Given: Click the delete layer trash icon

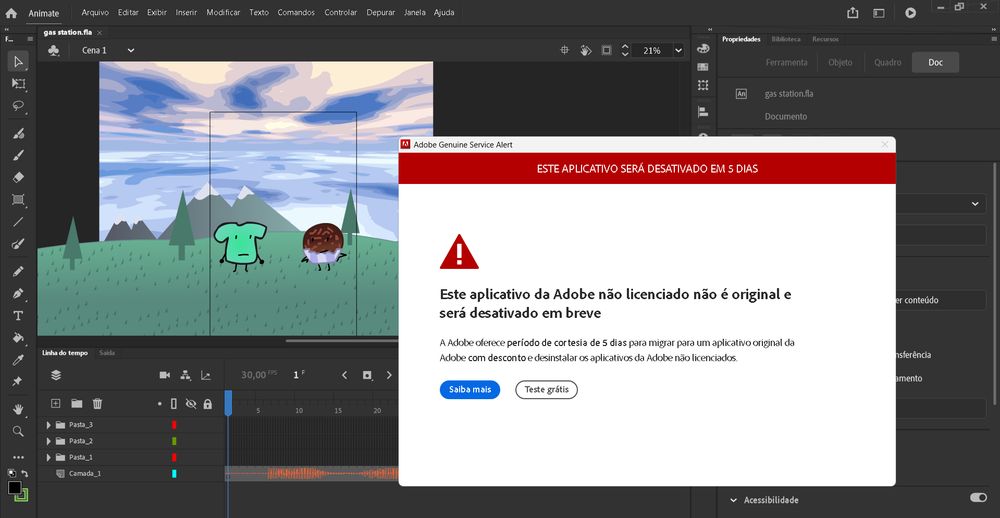Looking at the screenshot, I should tap(98, 403).
